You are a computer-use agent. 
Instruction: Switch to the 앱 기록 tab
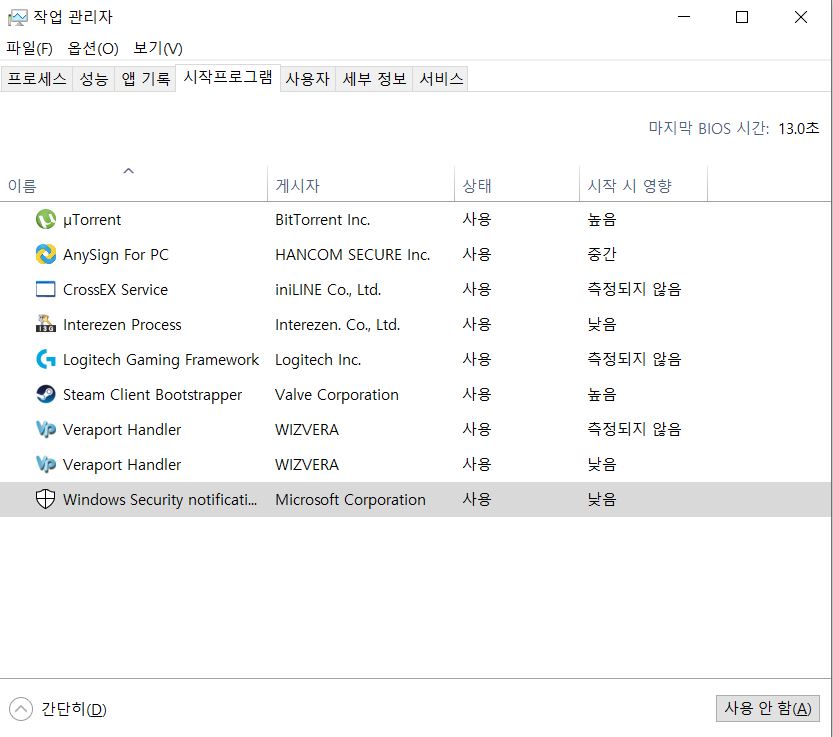coord(145,79)
